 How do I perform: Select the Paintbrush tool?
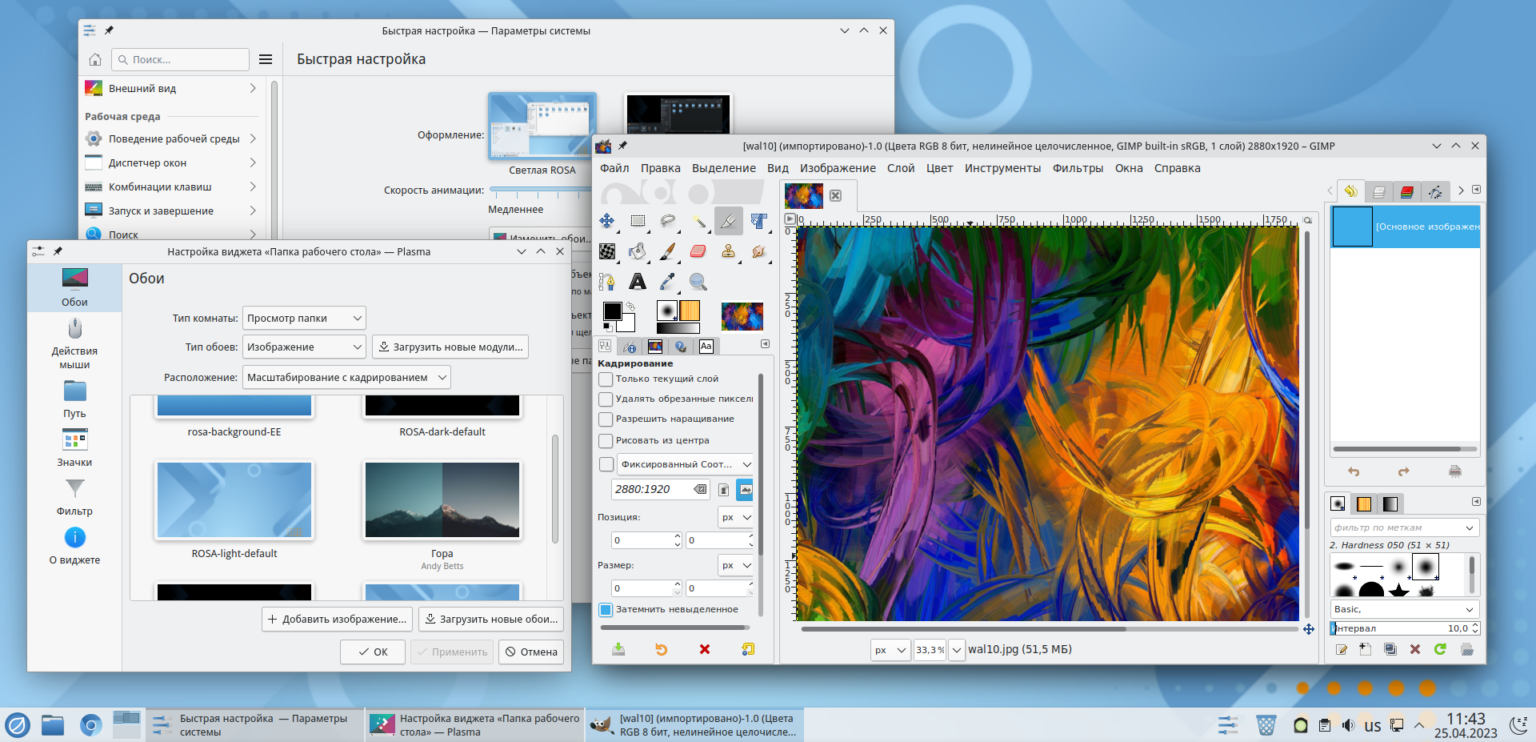point(668,251)
